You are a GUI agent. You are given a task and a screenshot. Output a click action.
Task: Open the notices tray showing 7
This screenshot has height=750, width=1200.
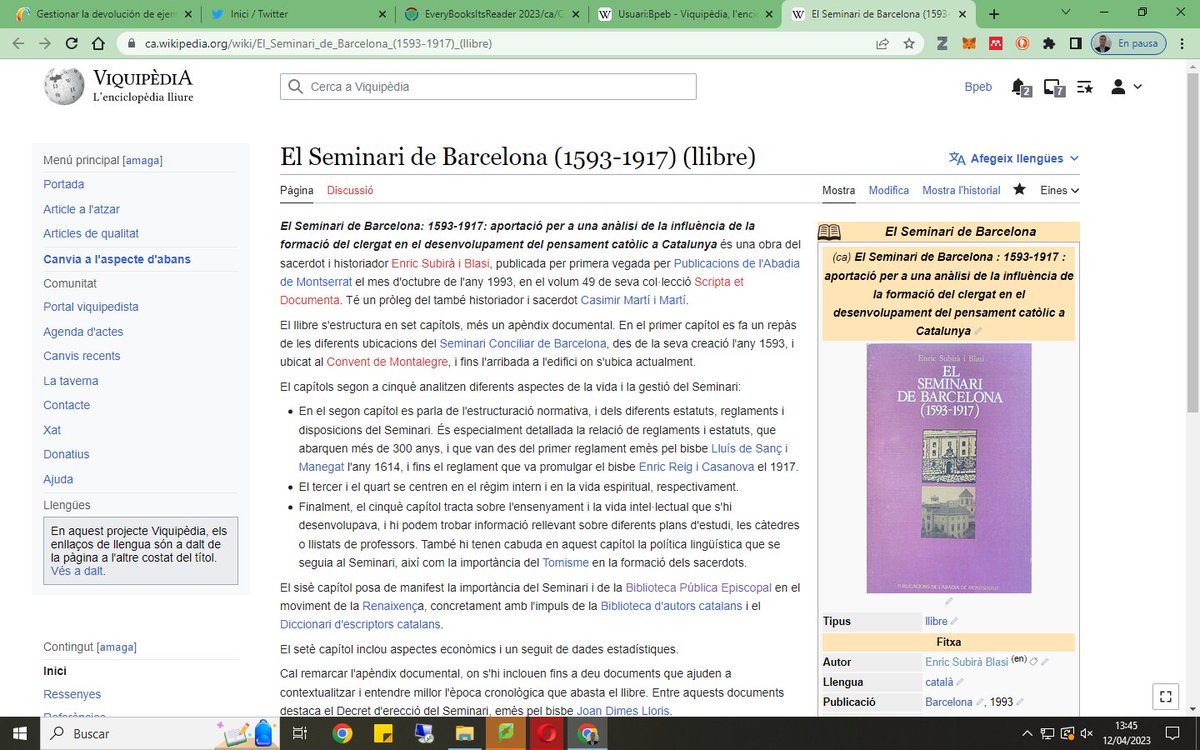1053,87
